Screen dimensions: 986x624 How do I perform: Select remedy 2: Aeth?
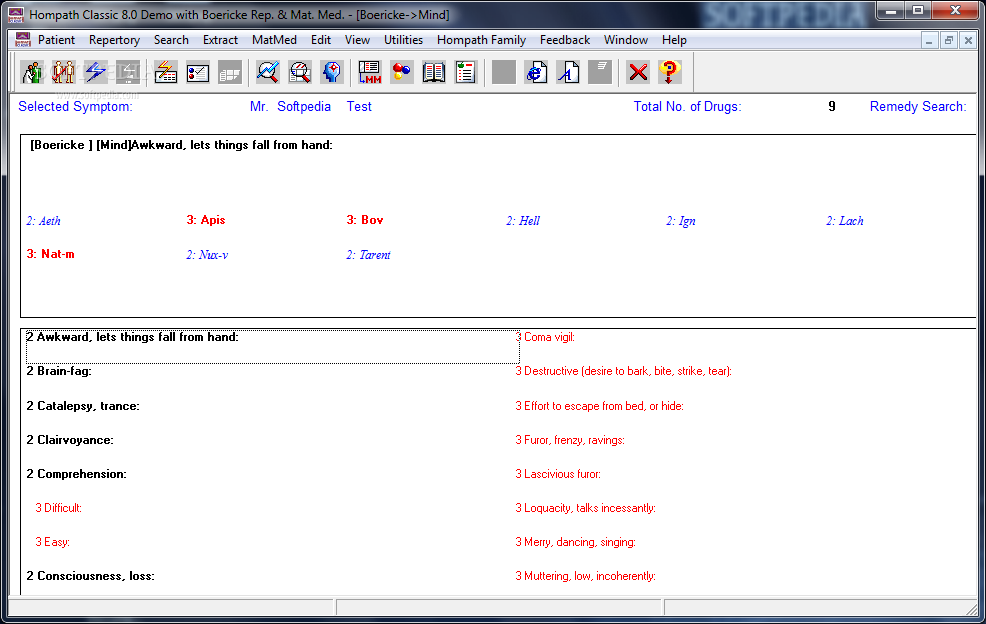pyautogui.click(x=43, y=221)
